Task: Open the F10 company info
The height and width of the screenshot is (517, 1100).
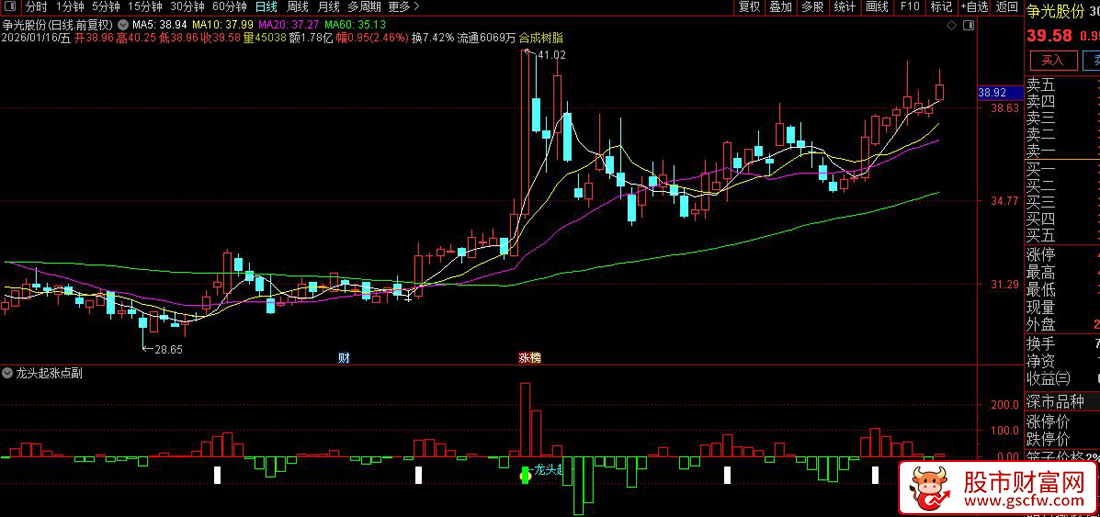Action: [909, 7]
